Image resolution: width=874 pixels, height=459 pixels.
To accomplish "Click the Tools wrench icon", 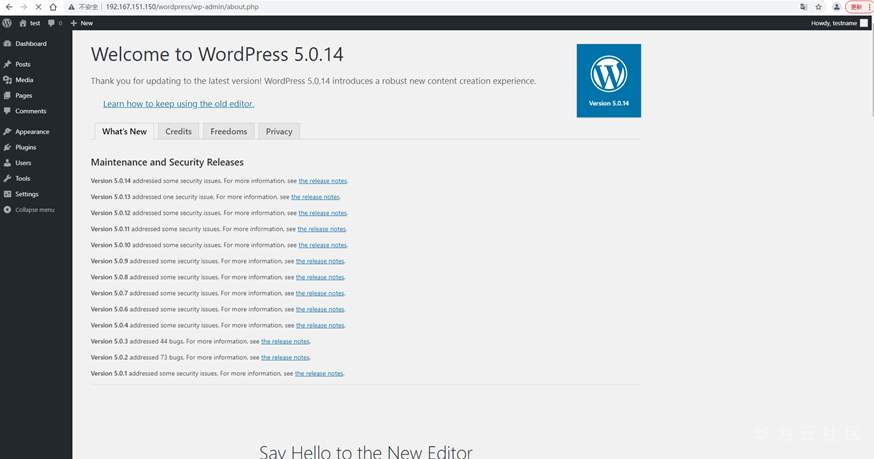I will tap(7, 178).
